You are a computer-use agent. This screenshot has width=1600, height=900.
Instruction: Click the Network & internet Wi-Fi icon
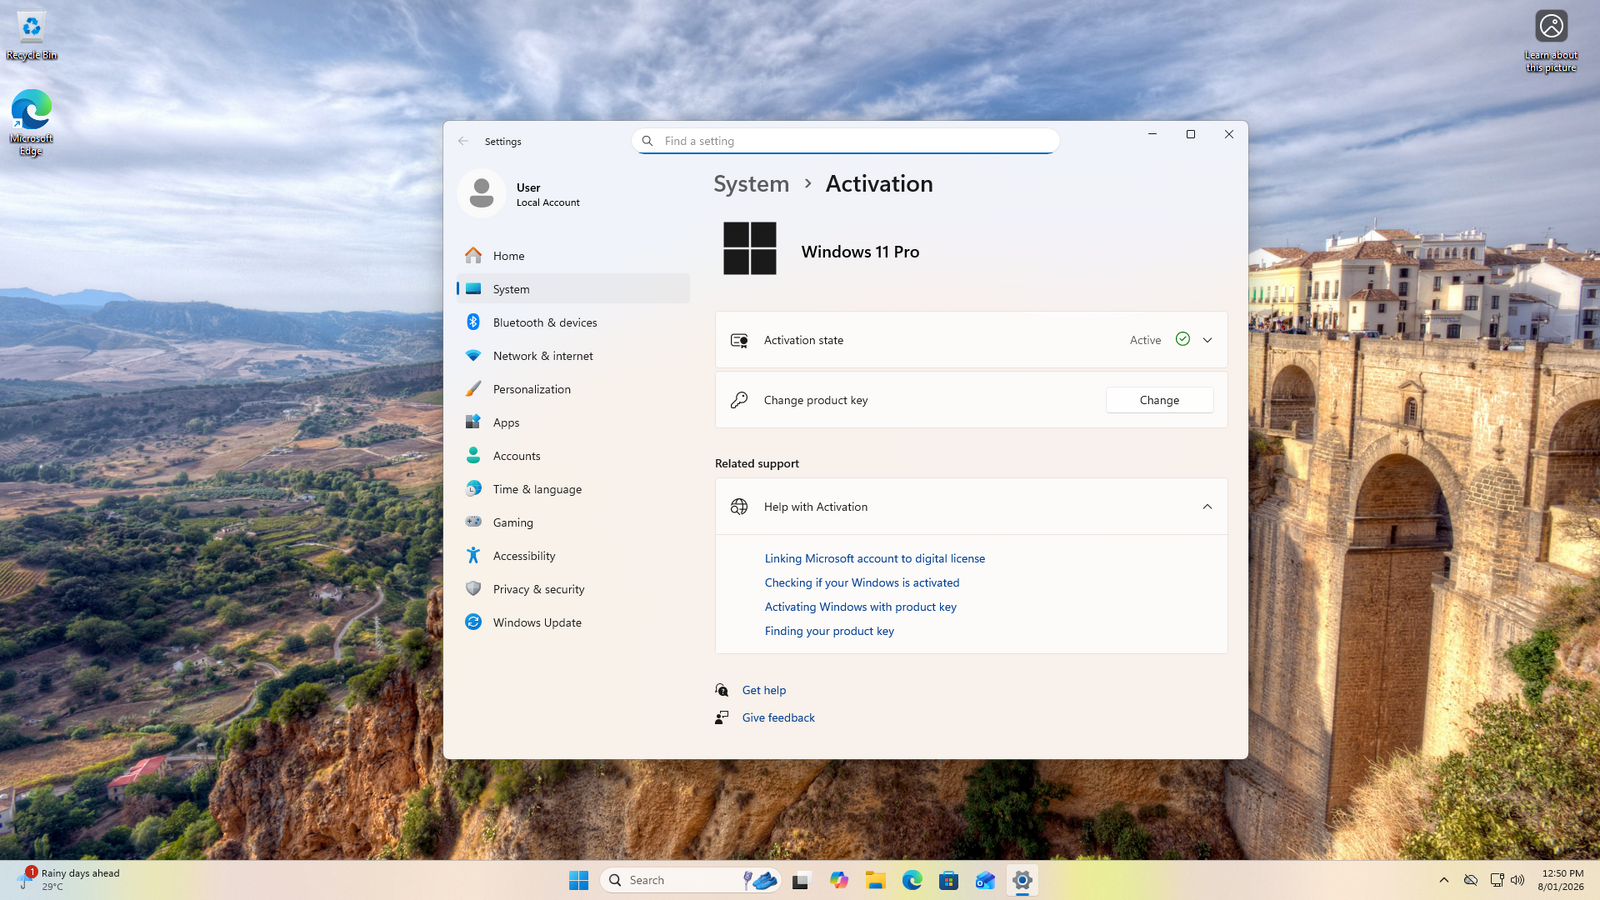click(x=473, y=356)
